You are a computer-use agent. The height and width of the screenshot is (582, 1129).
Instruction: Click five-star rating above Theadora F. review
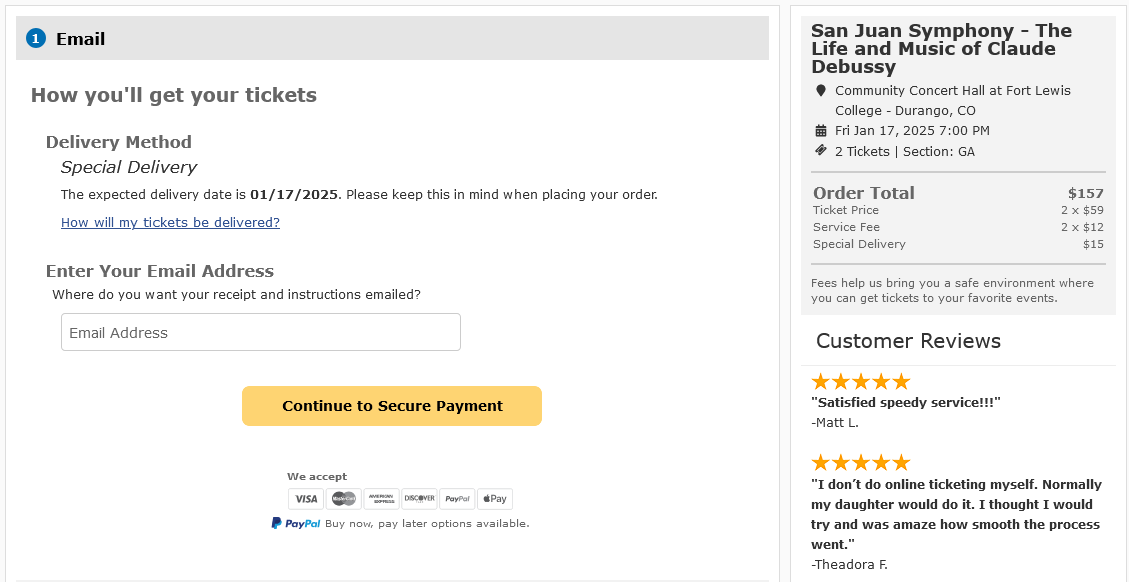pyautogui.click(x=860, y=462)
